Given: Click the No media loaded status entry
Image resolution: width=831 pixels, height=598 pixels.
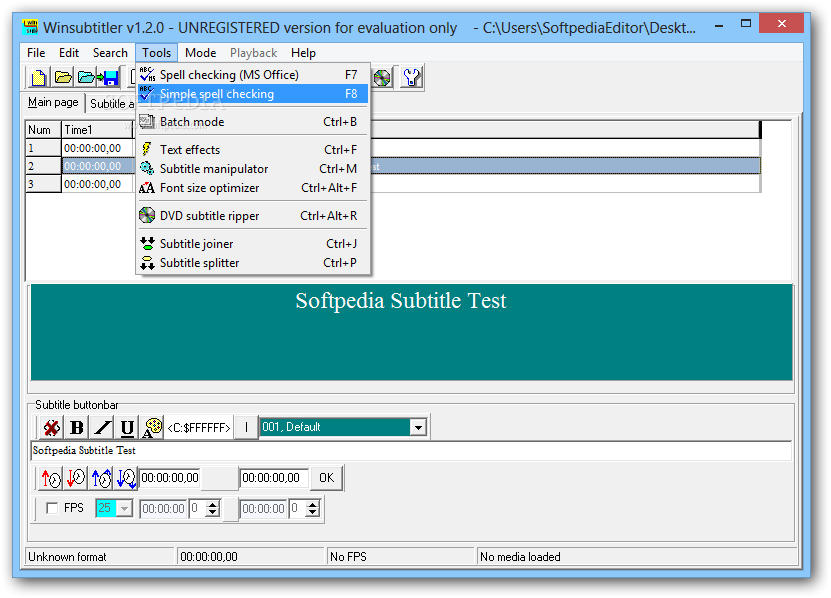Looking at the screenshot, I should [637, 557].
